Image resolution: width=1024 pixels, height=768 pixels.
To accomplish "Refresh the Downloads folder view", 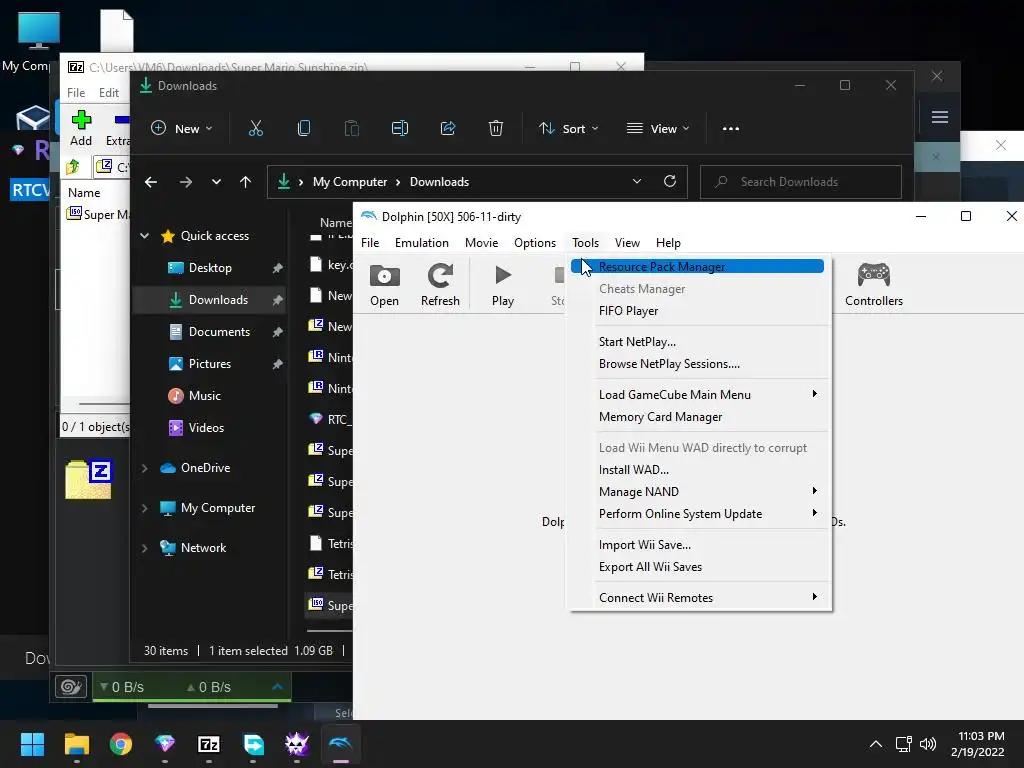I will click(x=670, y=182).
